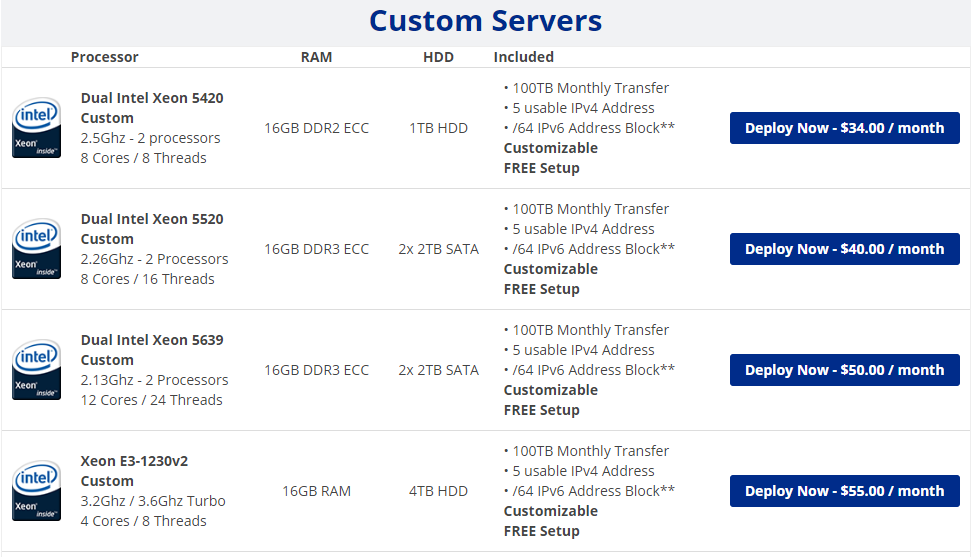The height and width of the screenshot is (557, 980).
Task: Click the 4TB HDD cell
Action: coord(438,491)
